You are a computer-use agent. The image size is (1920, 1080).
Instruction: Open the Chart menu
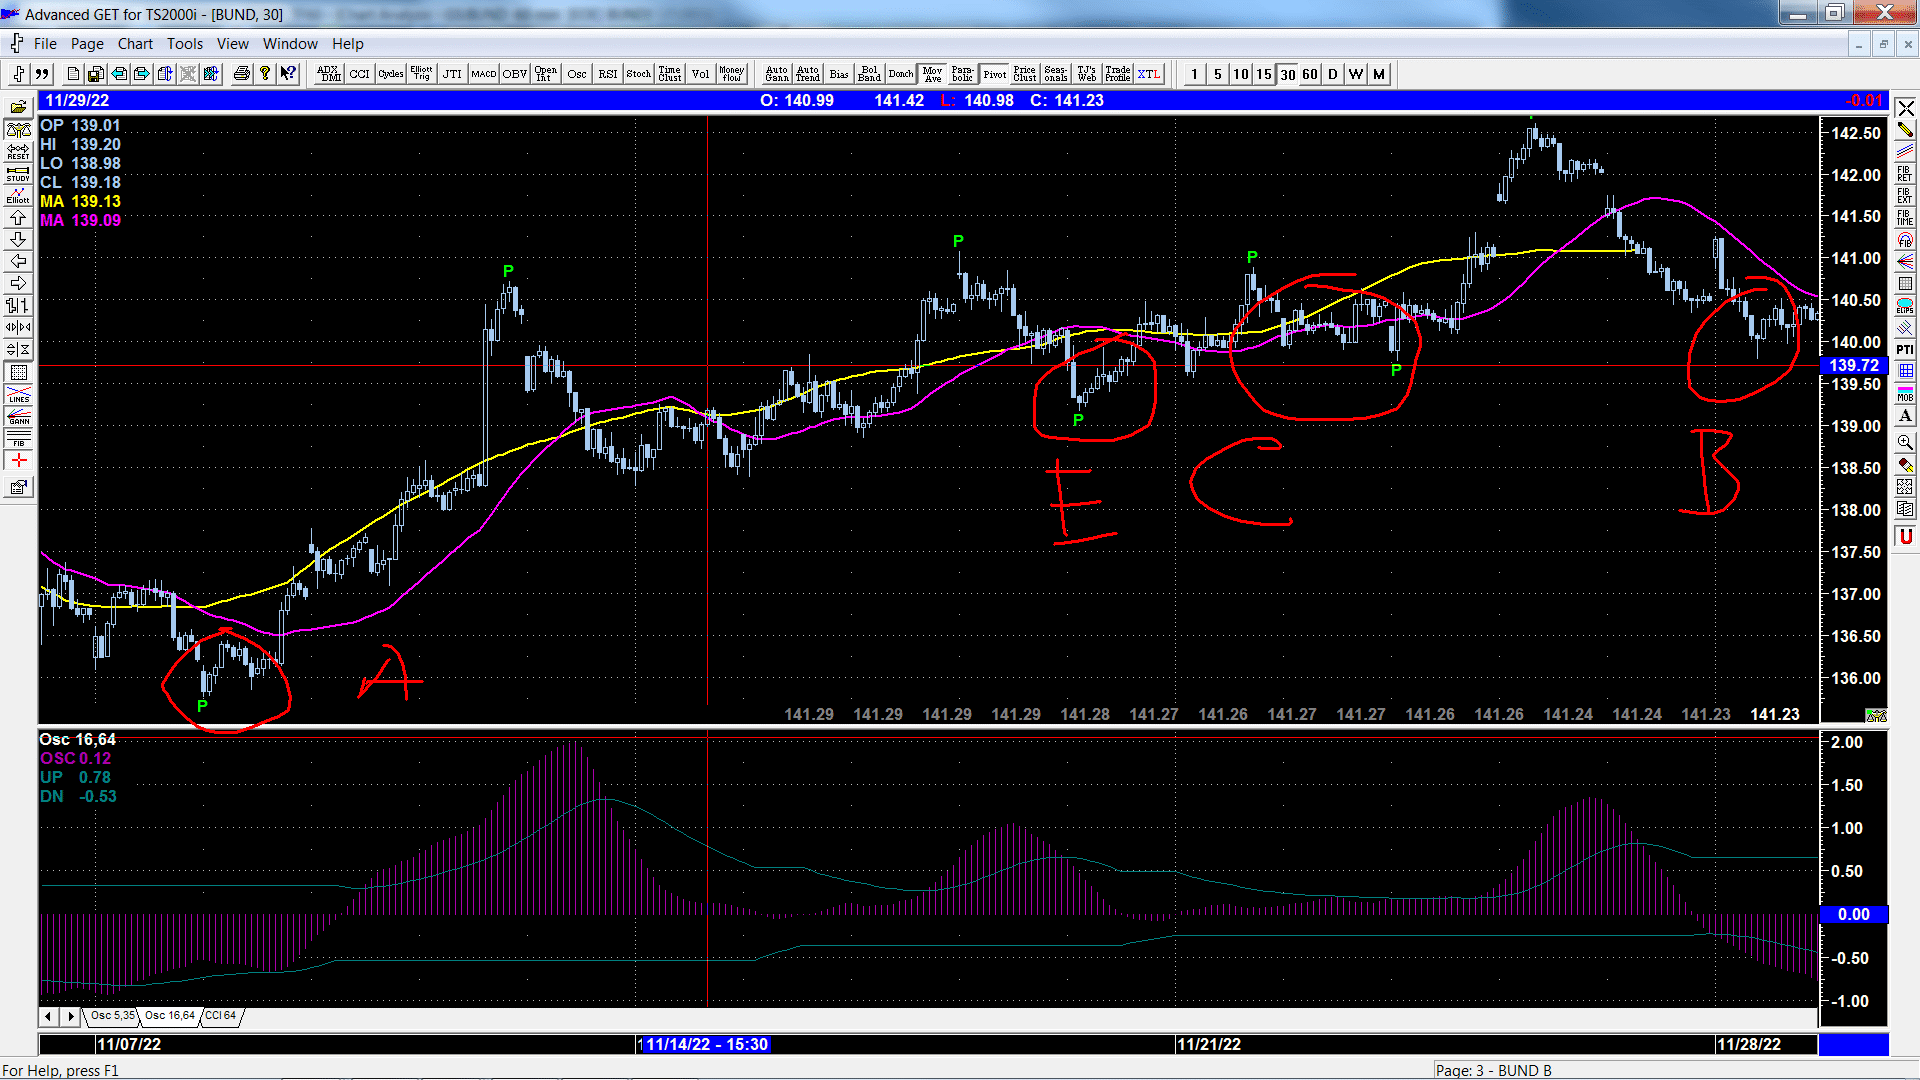(x=135, y=44)
